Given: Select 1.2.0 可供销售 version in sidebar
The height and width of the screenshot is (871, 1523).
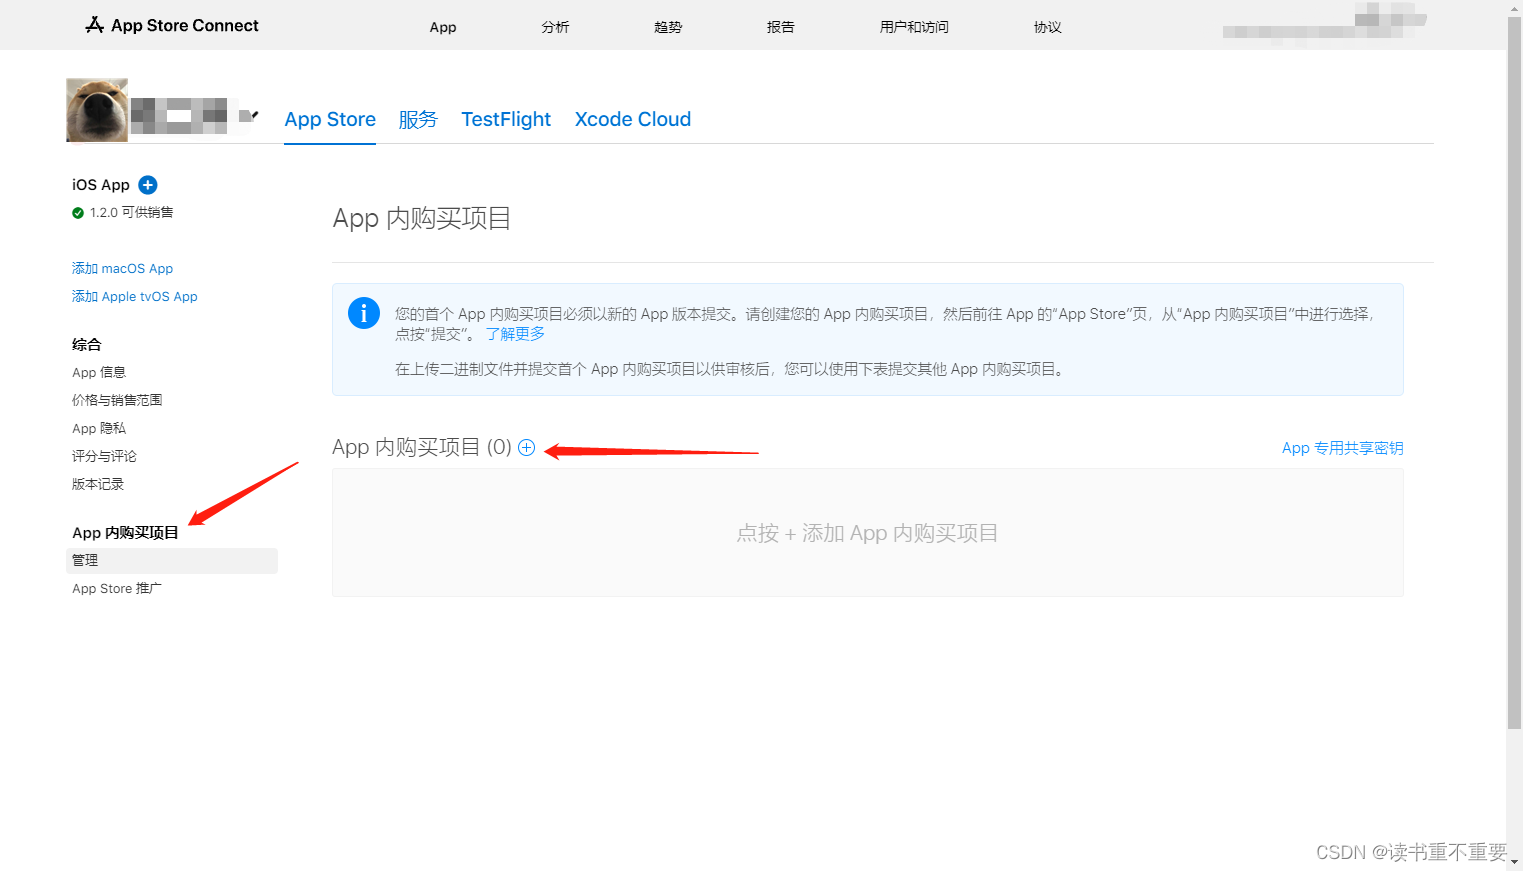Looking at the screenshot, I should 131,213.
